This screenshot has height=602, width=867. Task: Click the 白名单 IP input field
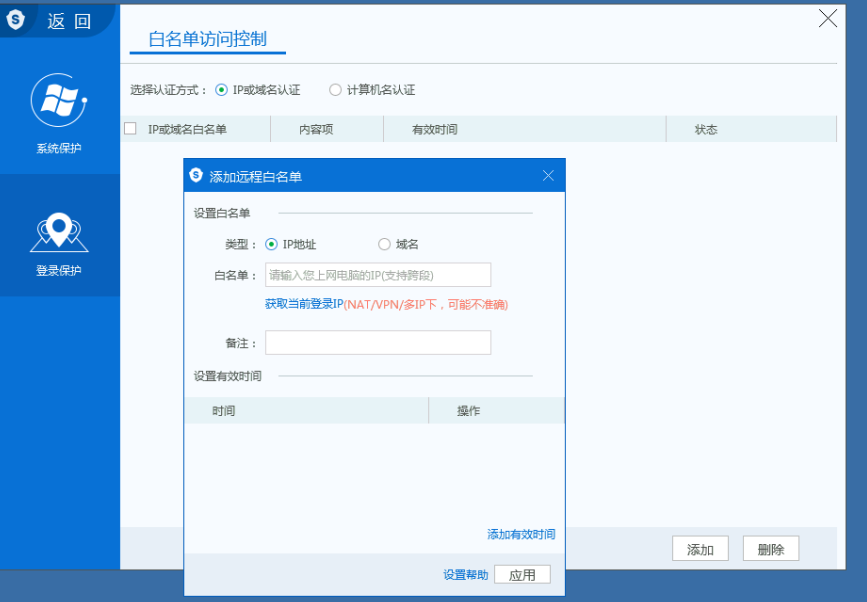(378, 275)
